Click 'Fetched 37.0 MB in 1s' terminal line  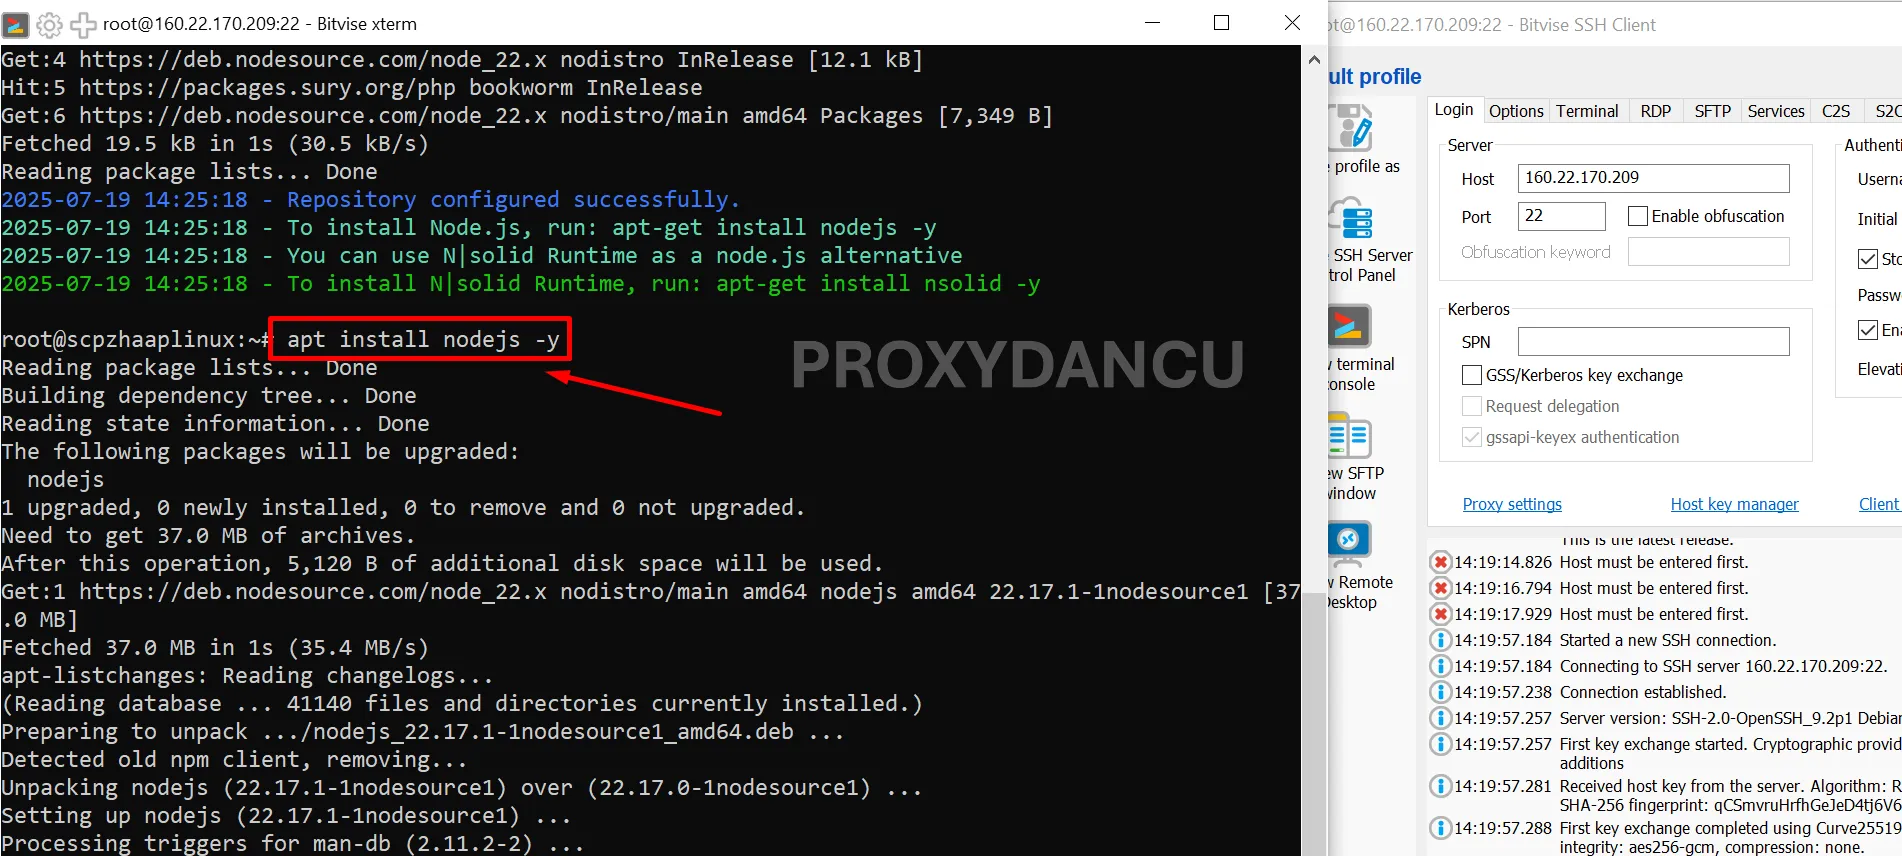[x=215, y=648]
